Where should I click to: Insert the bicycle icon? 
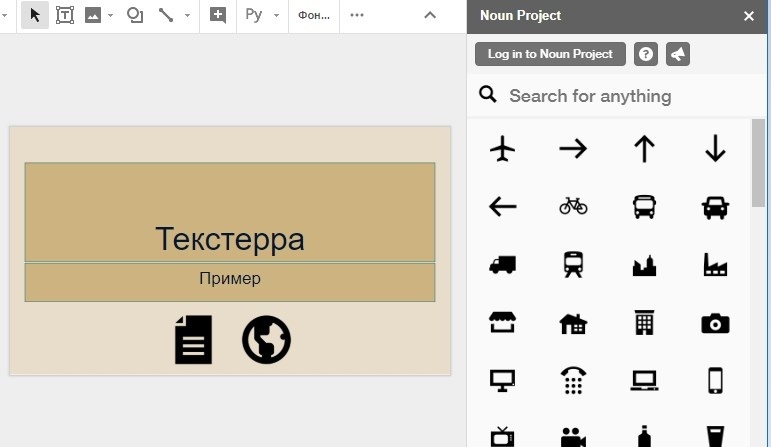[x=573, y=206]
